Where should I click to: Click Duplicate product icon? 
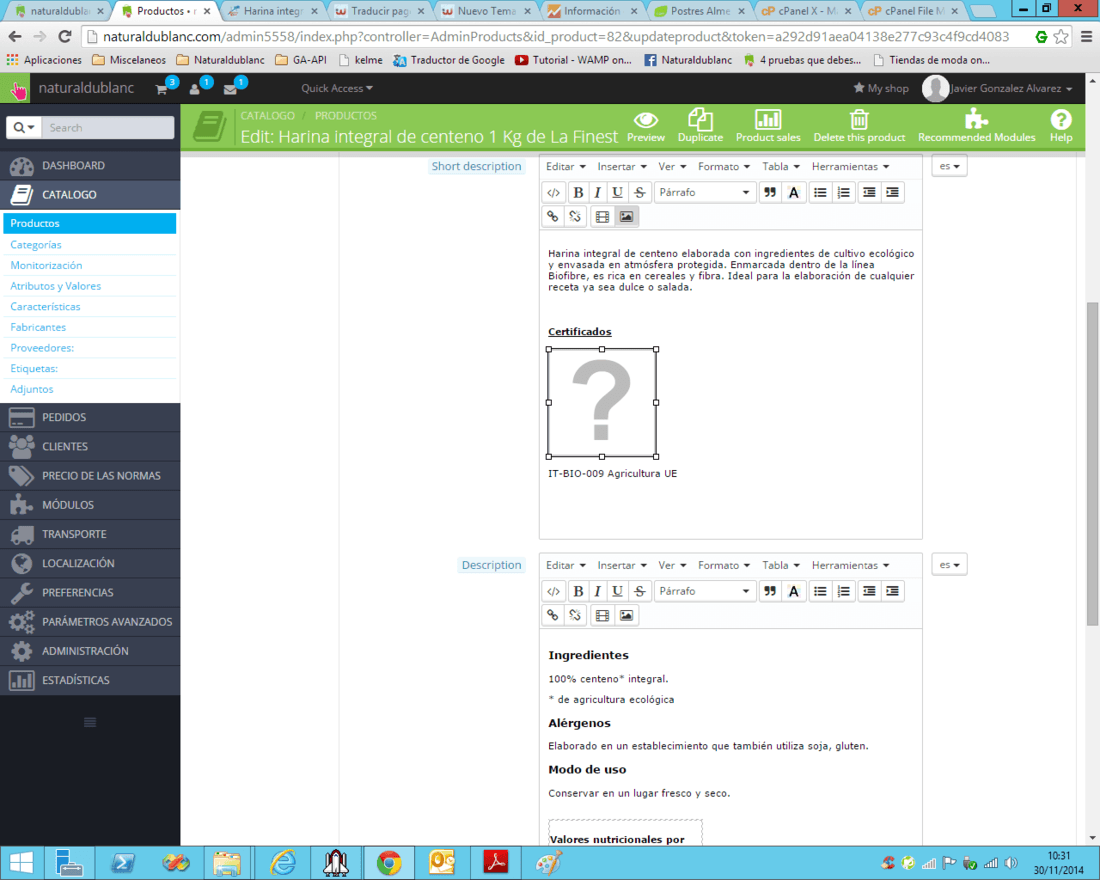(700, 126)
